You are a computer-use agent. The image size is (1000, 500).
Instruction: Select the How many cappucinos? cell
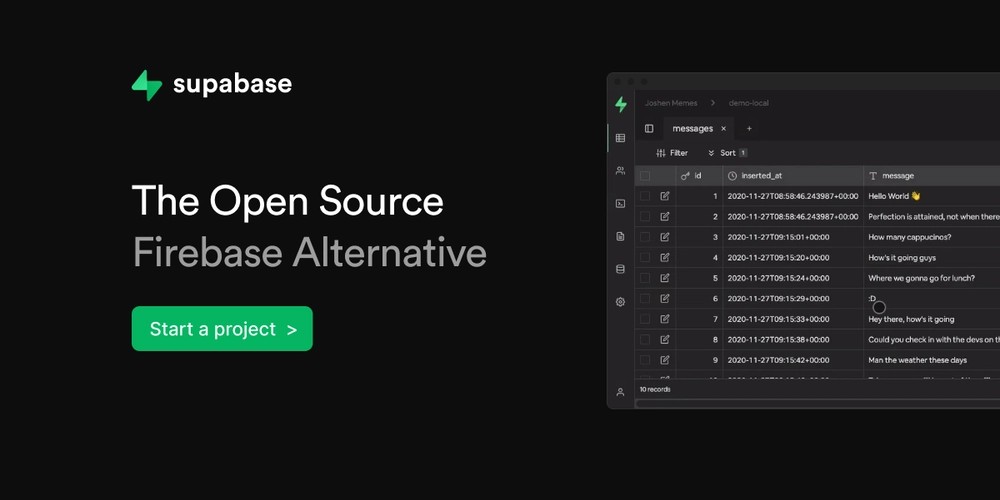click(x=932, y=237)
